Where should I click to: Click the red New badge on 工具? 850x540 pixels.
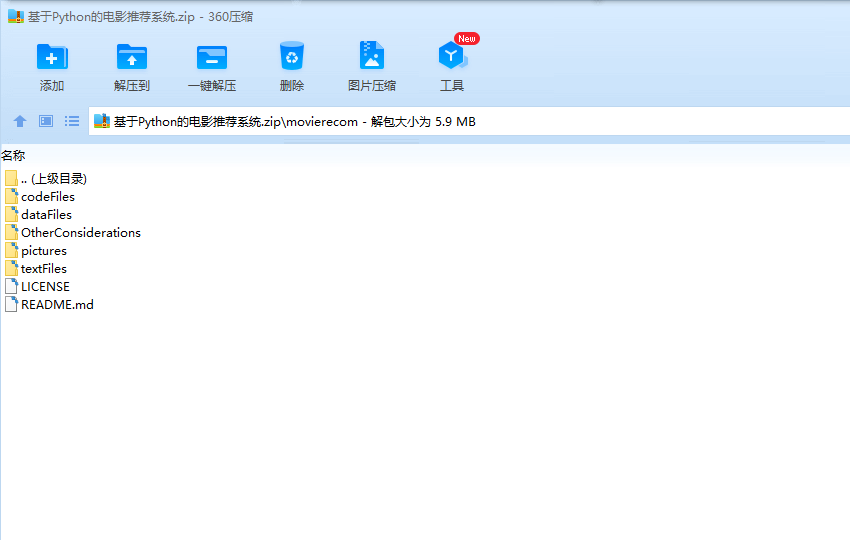click(x=467, y=38)
